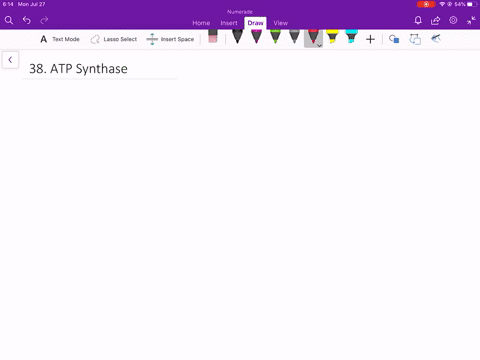Switch to the Home tab
480x360 pixels.
point(201,23)
